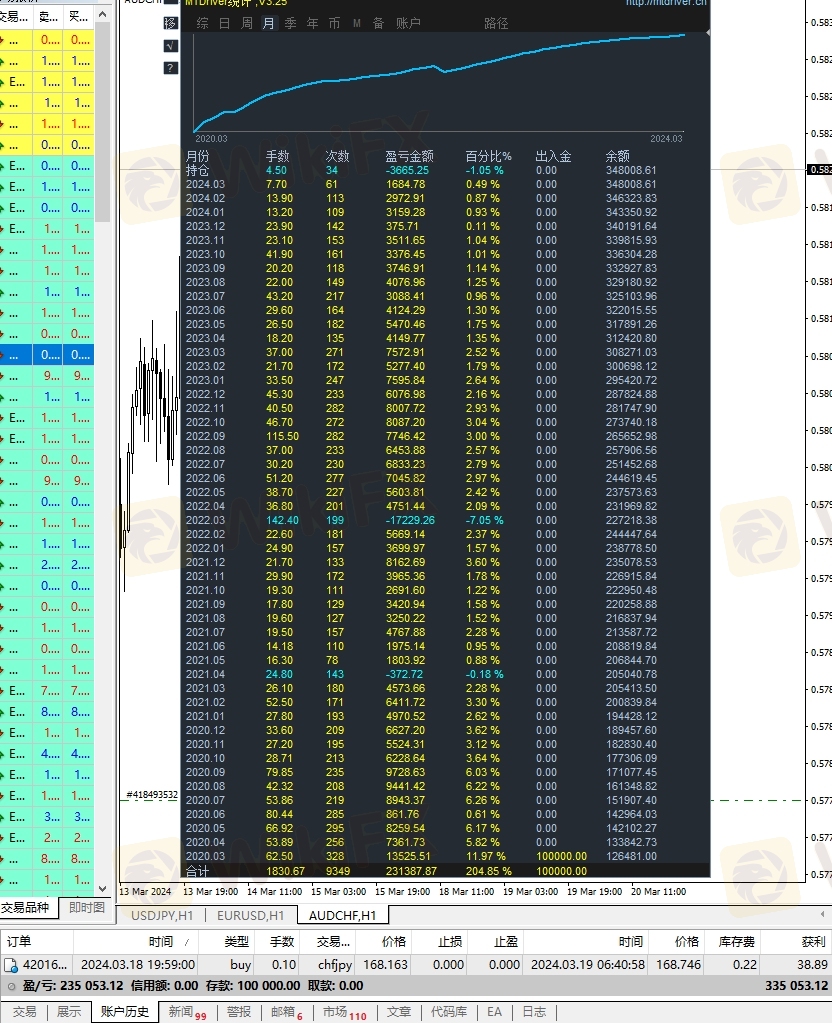Open the 备 statistics tab

click(x=378, y=23)
